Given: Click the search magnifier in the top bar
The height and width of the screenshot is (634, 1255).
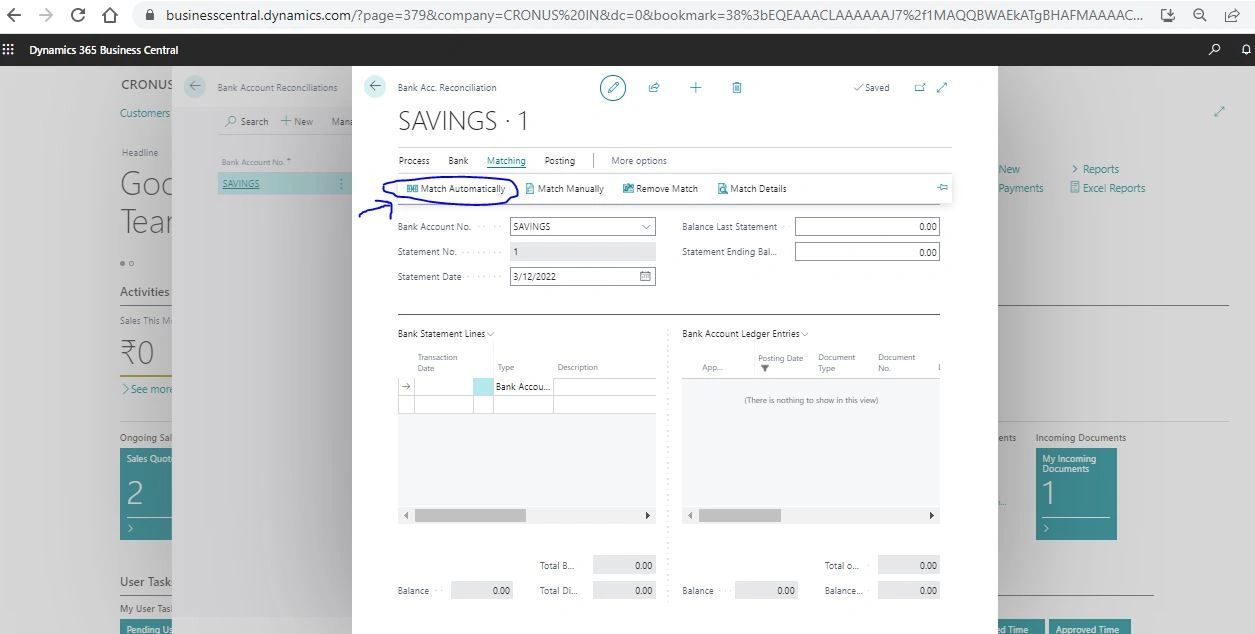Looking at the screenshot, I should coord(1214,49).
